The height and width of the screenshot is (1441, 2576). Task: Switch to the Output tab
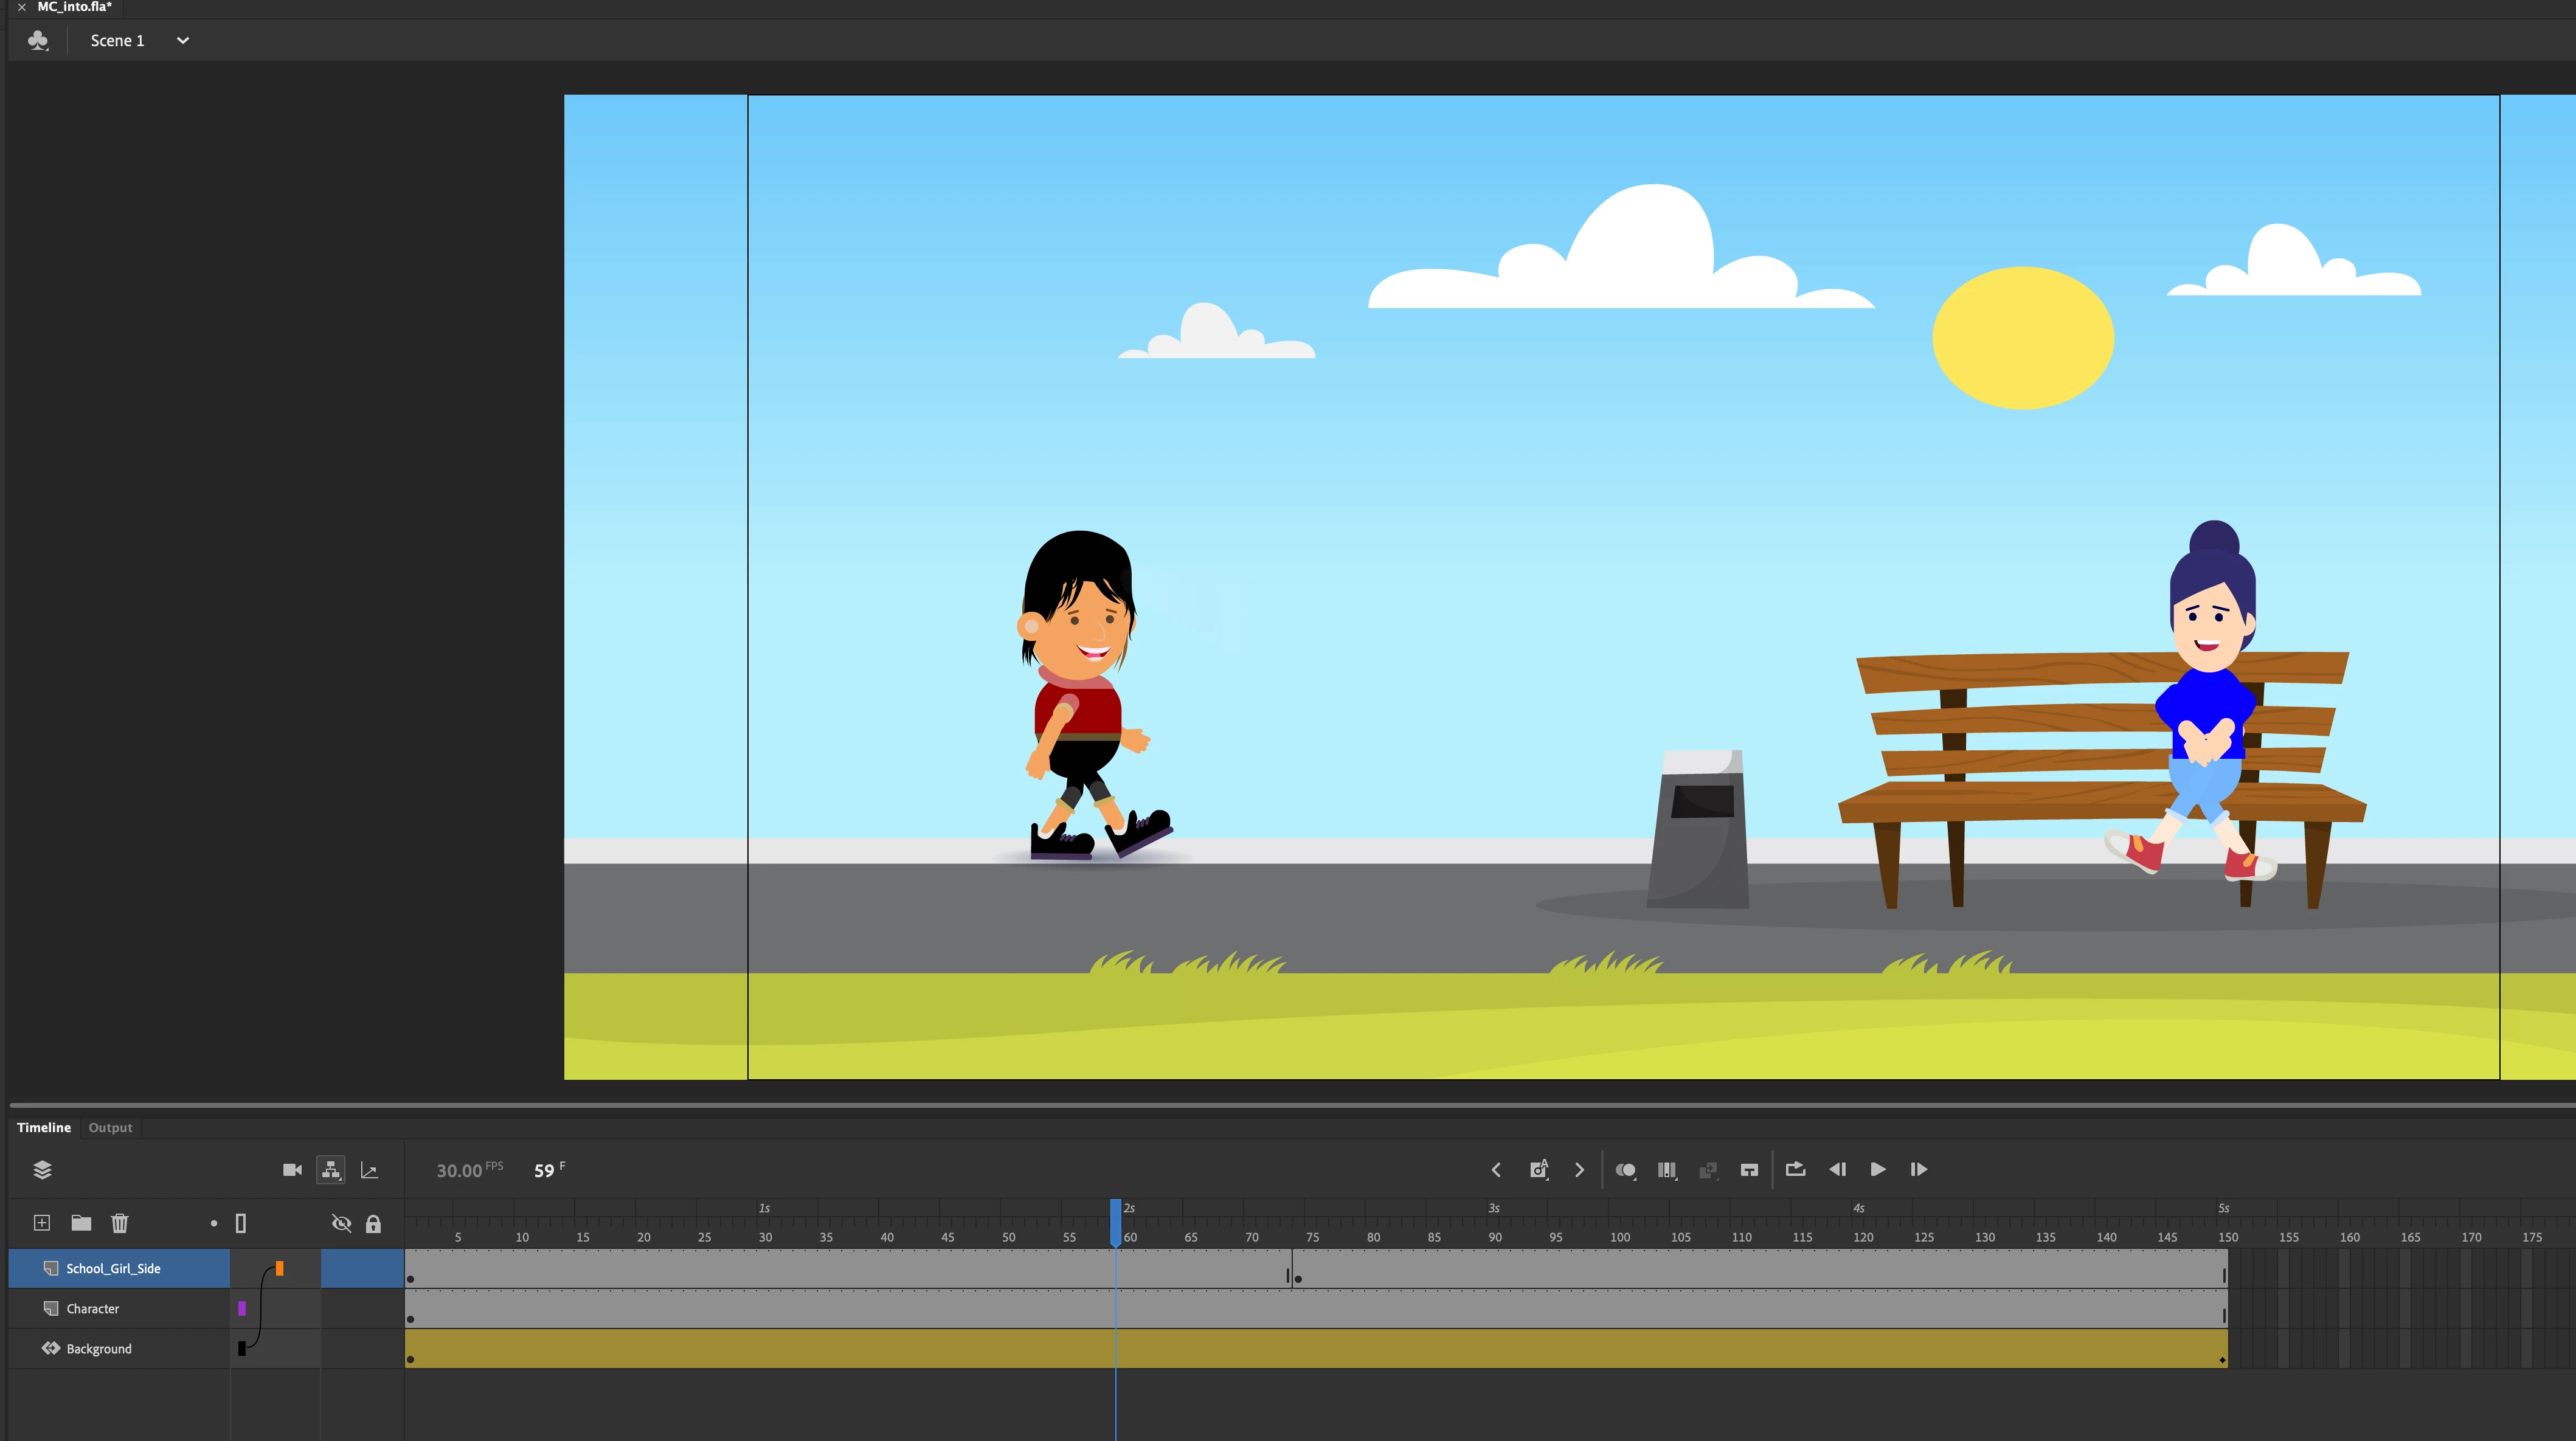click(110, 1128)
